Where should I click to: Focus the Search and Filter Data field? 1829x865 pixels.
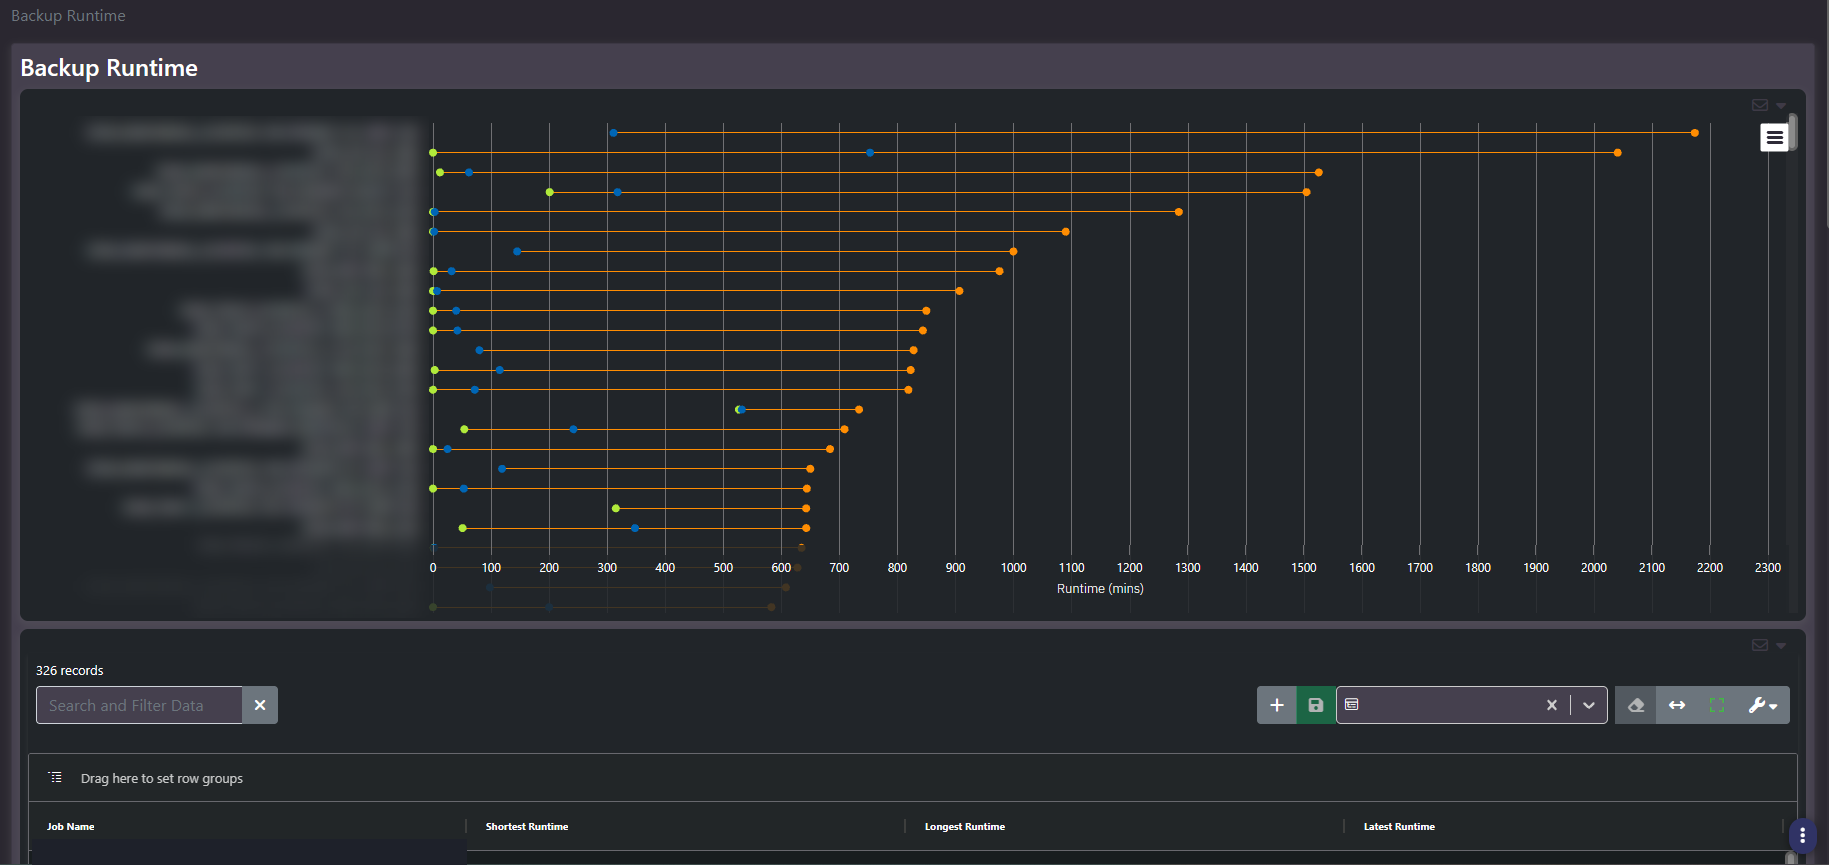tap(139, 705)
